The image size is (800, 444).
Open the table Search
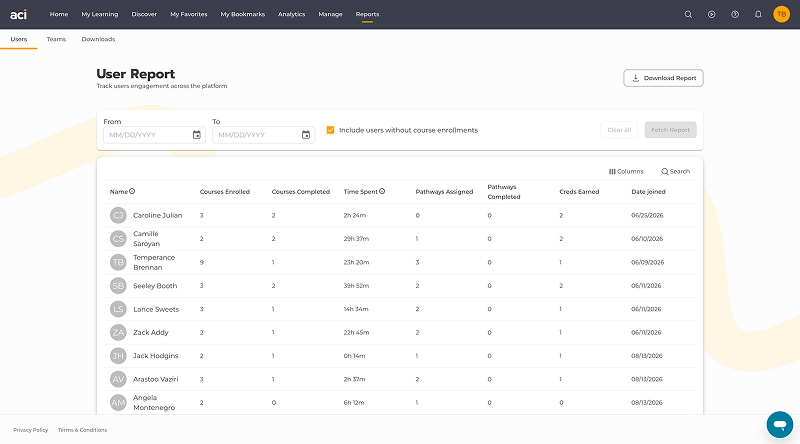(676, 171)
